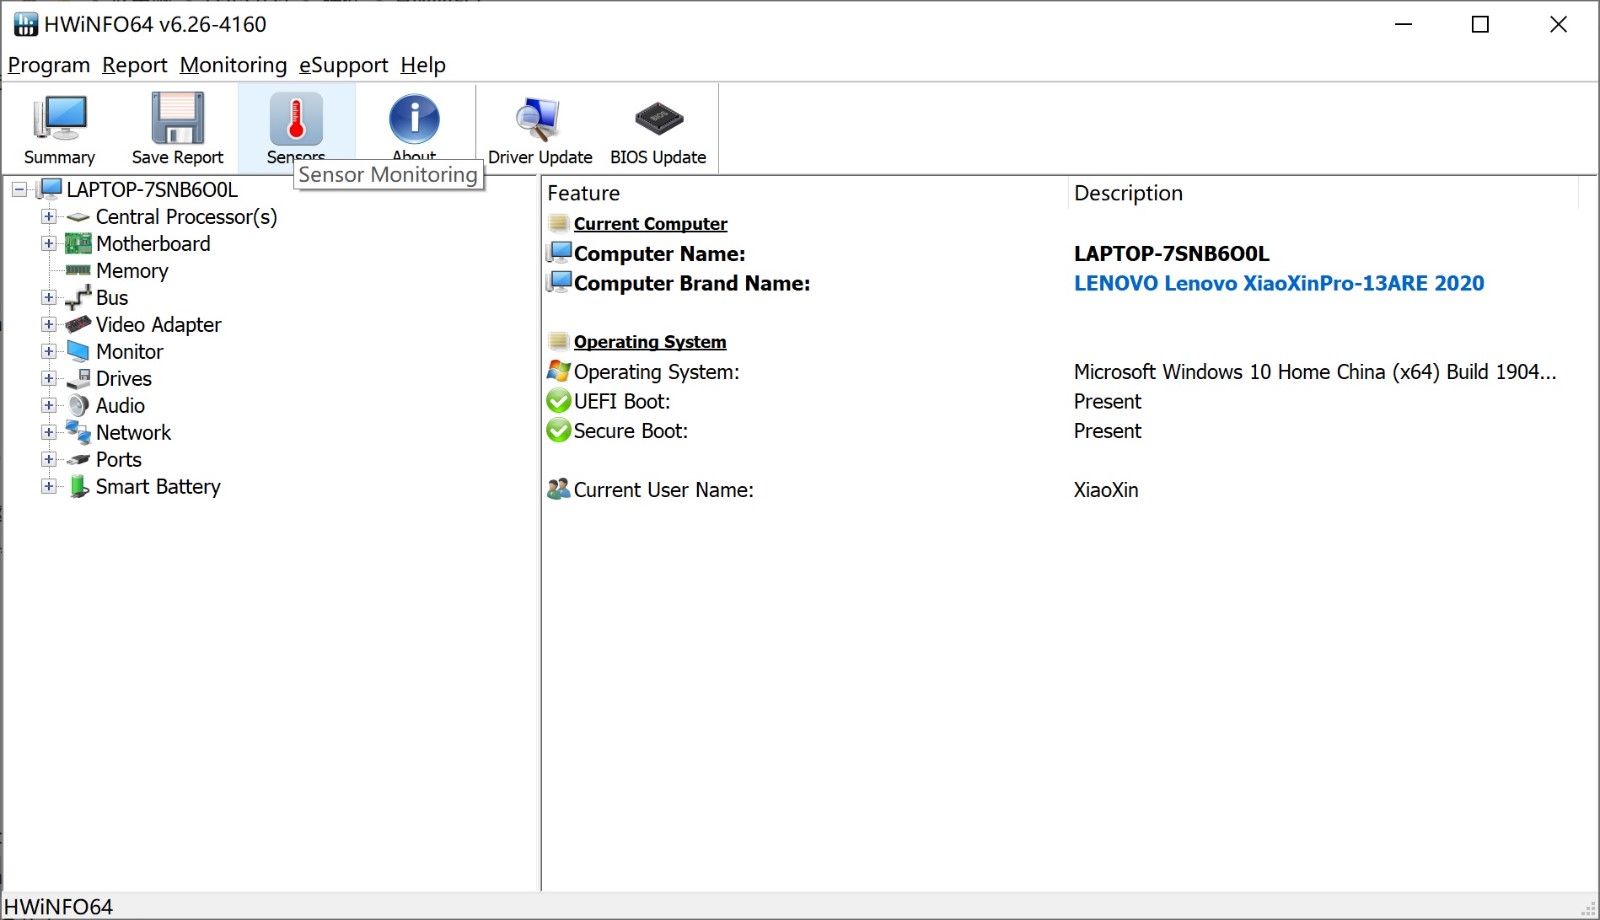Expand the Smart Battery branch
1600x920 pixels.
[x=48, y=487]
